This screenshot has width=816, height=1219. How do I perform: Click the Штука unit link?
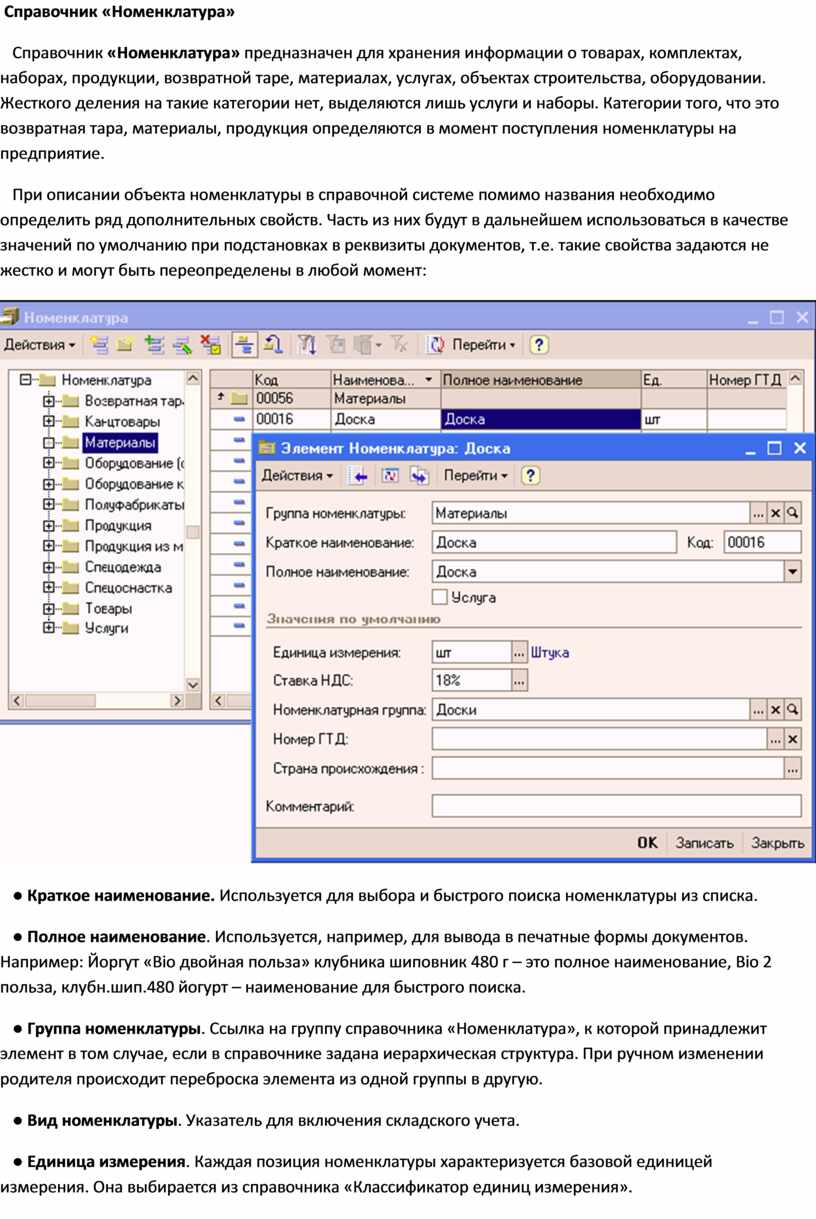(x=550, y=652)
